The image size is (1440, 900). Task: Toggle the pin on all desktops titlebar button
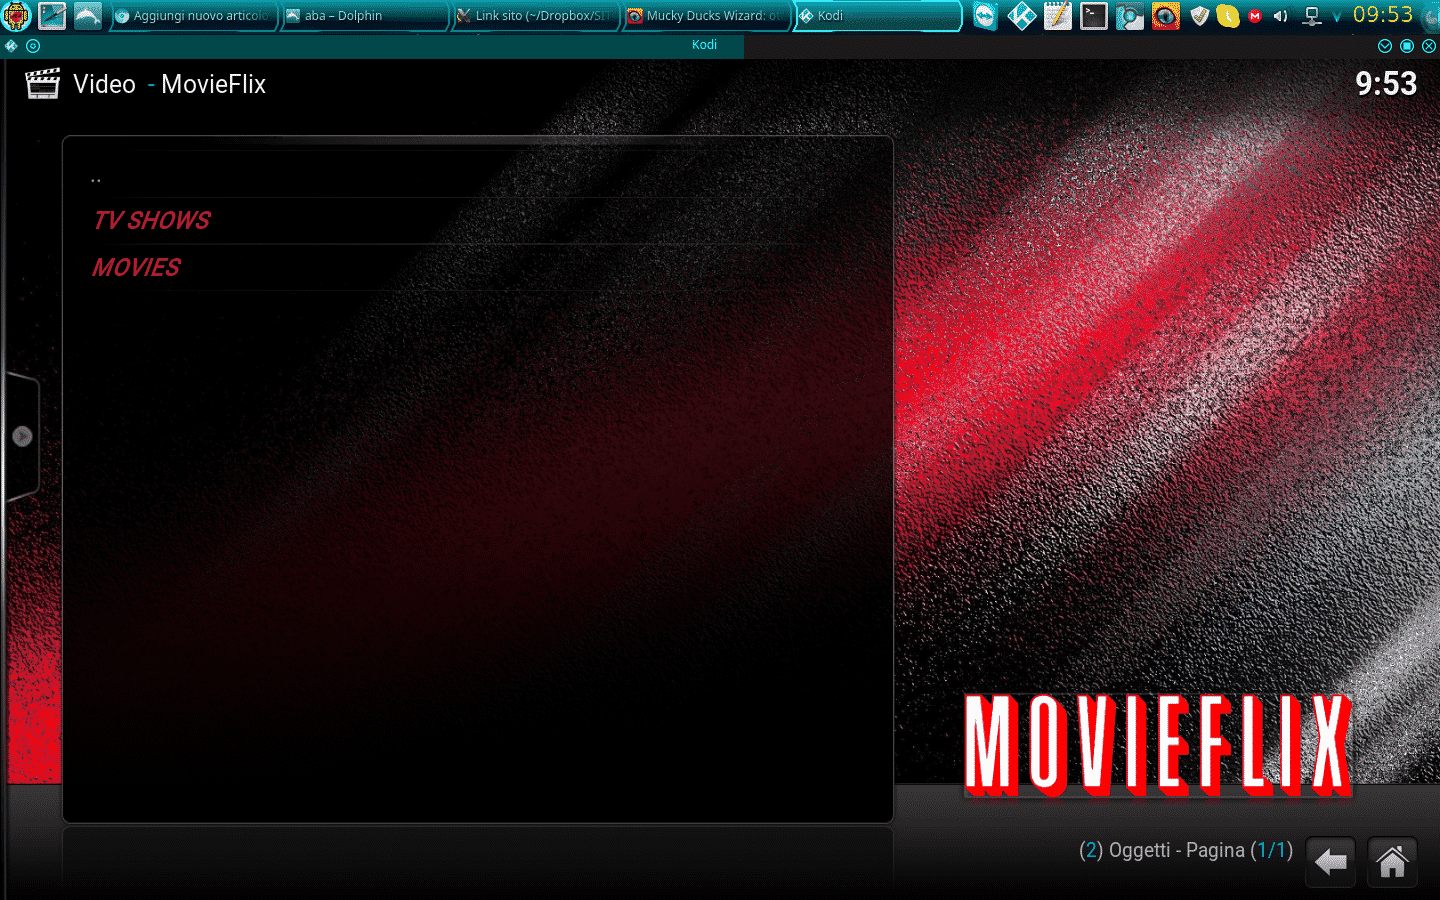[33, 46]
